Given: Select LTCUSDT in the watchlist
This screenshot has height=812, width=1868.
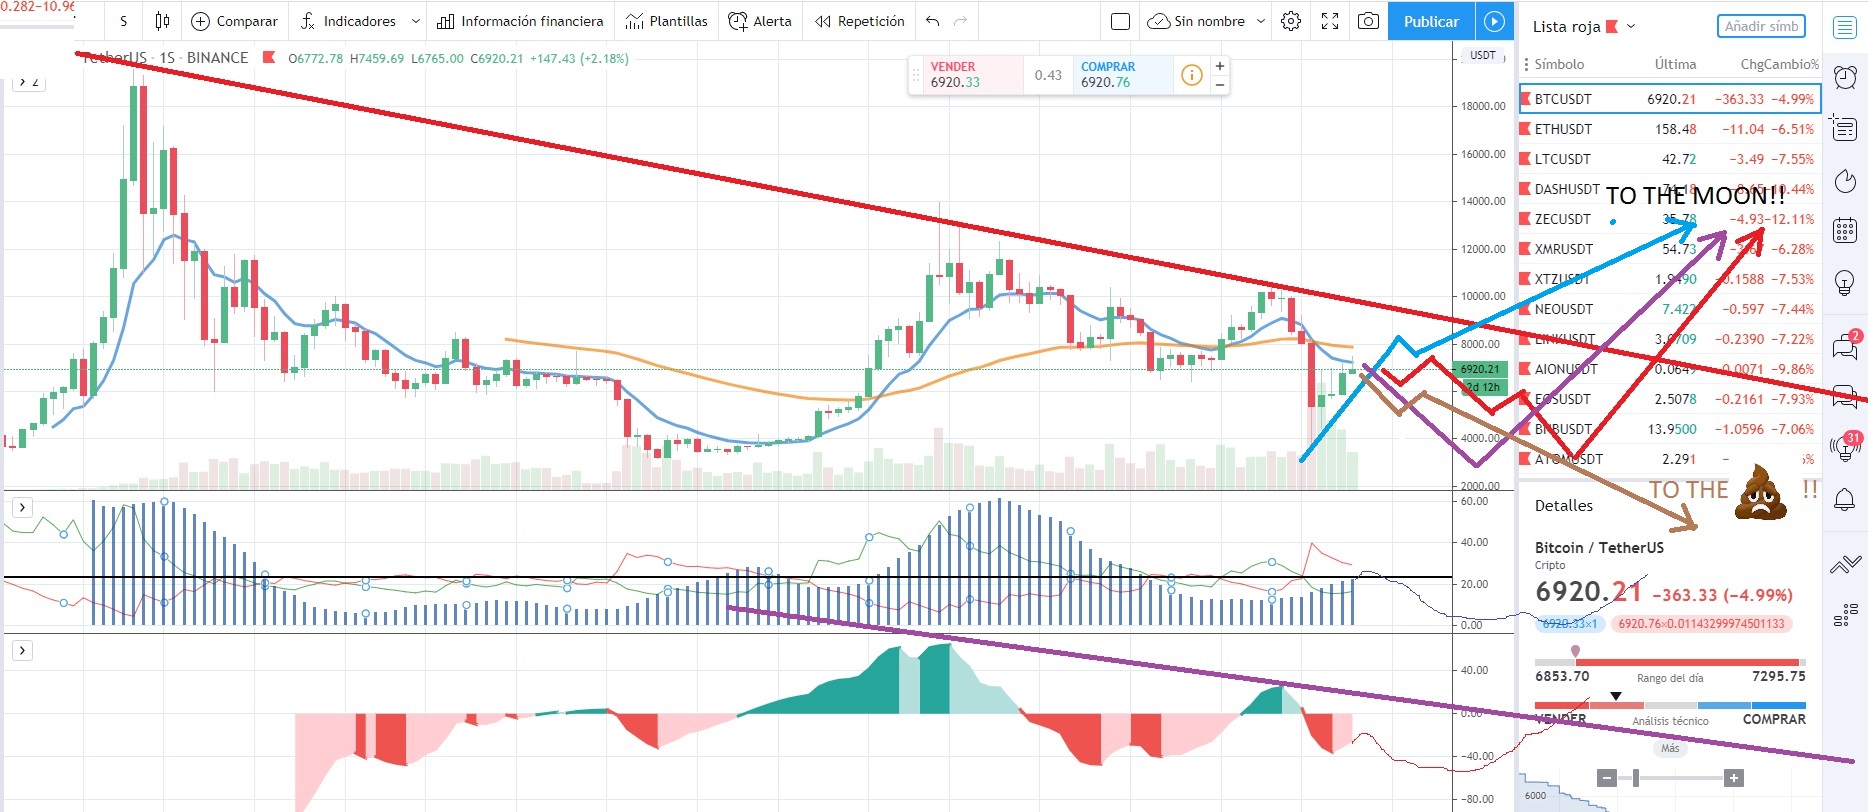Looking at the screenshot, I should tap(1670, 159).
